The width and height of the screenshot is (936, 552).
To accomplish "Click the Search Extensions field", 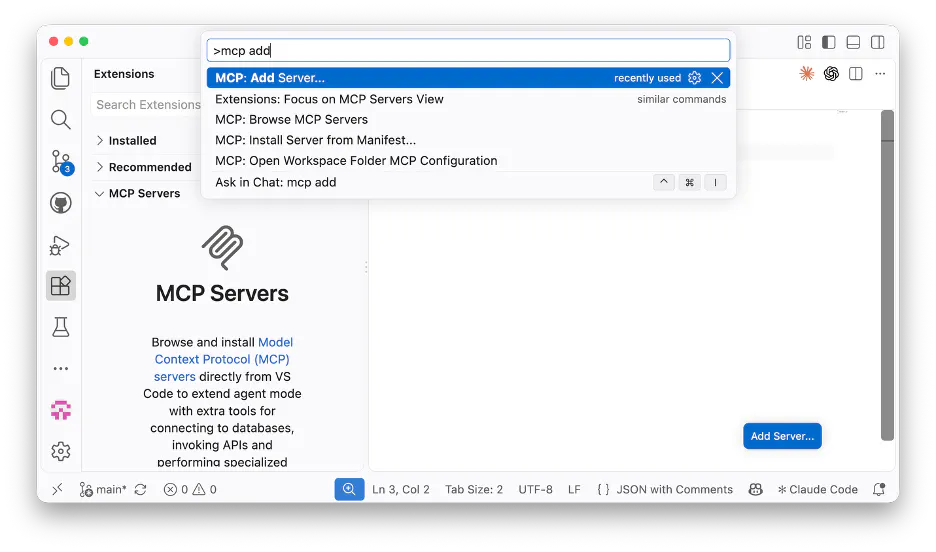I will (148, 104).
